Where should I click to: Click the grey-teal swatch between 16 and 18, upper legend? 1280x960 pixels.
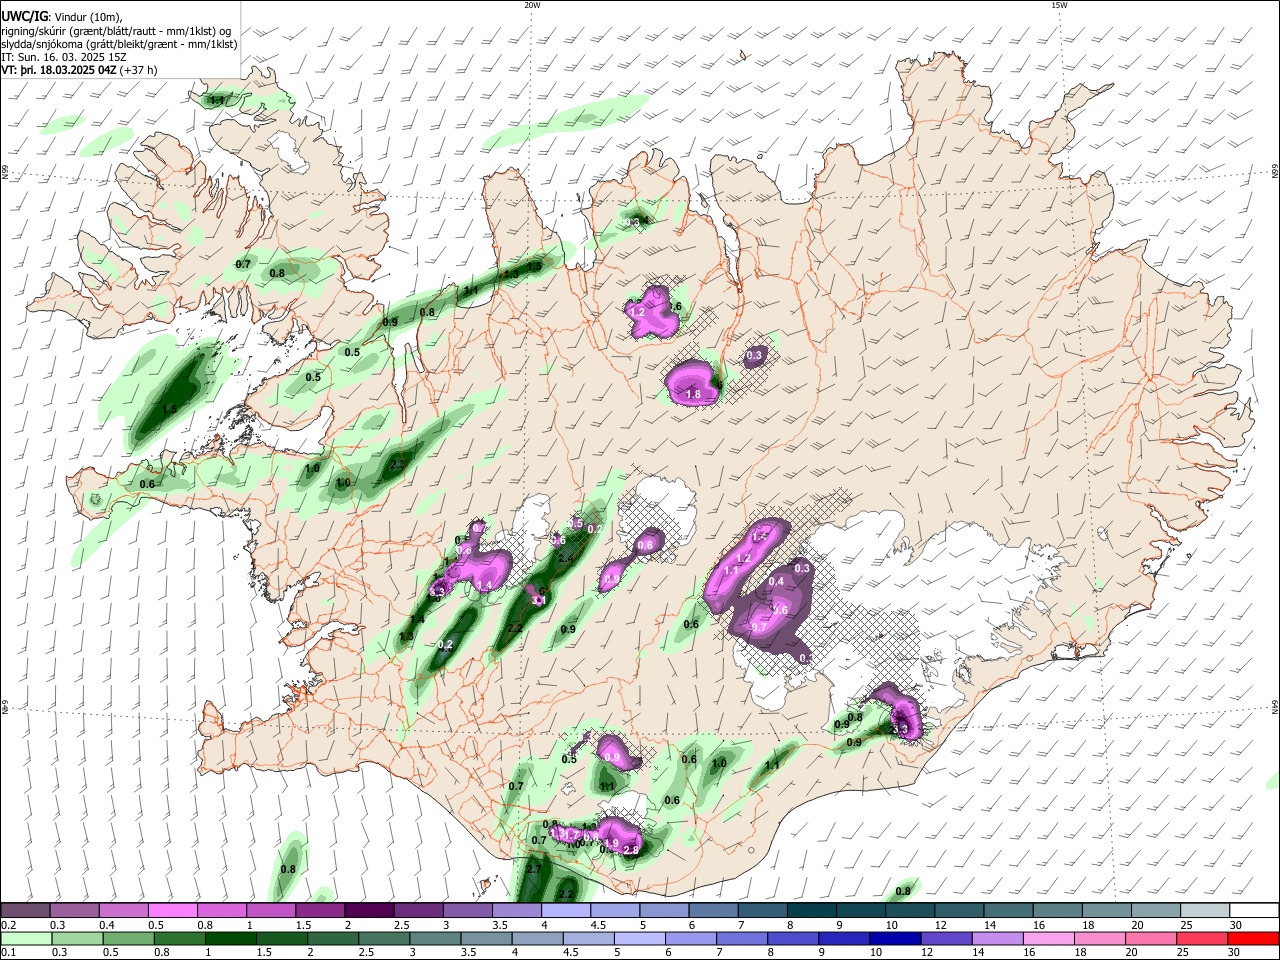(1058, 910)
